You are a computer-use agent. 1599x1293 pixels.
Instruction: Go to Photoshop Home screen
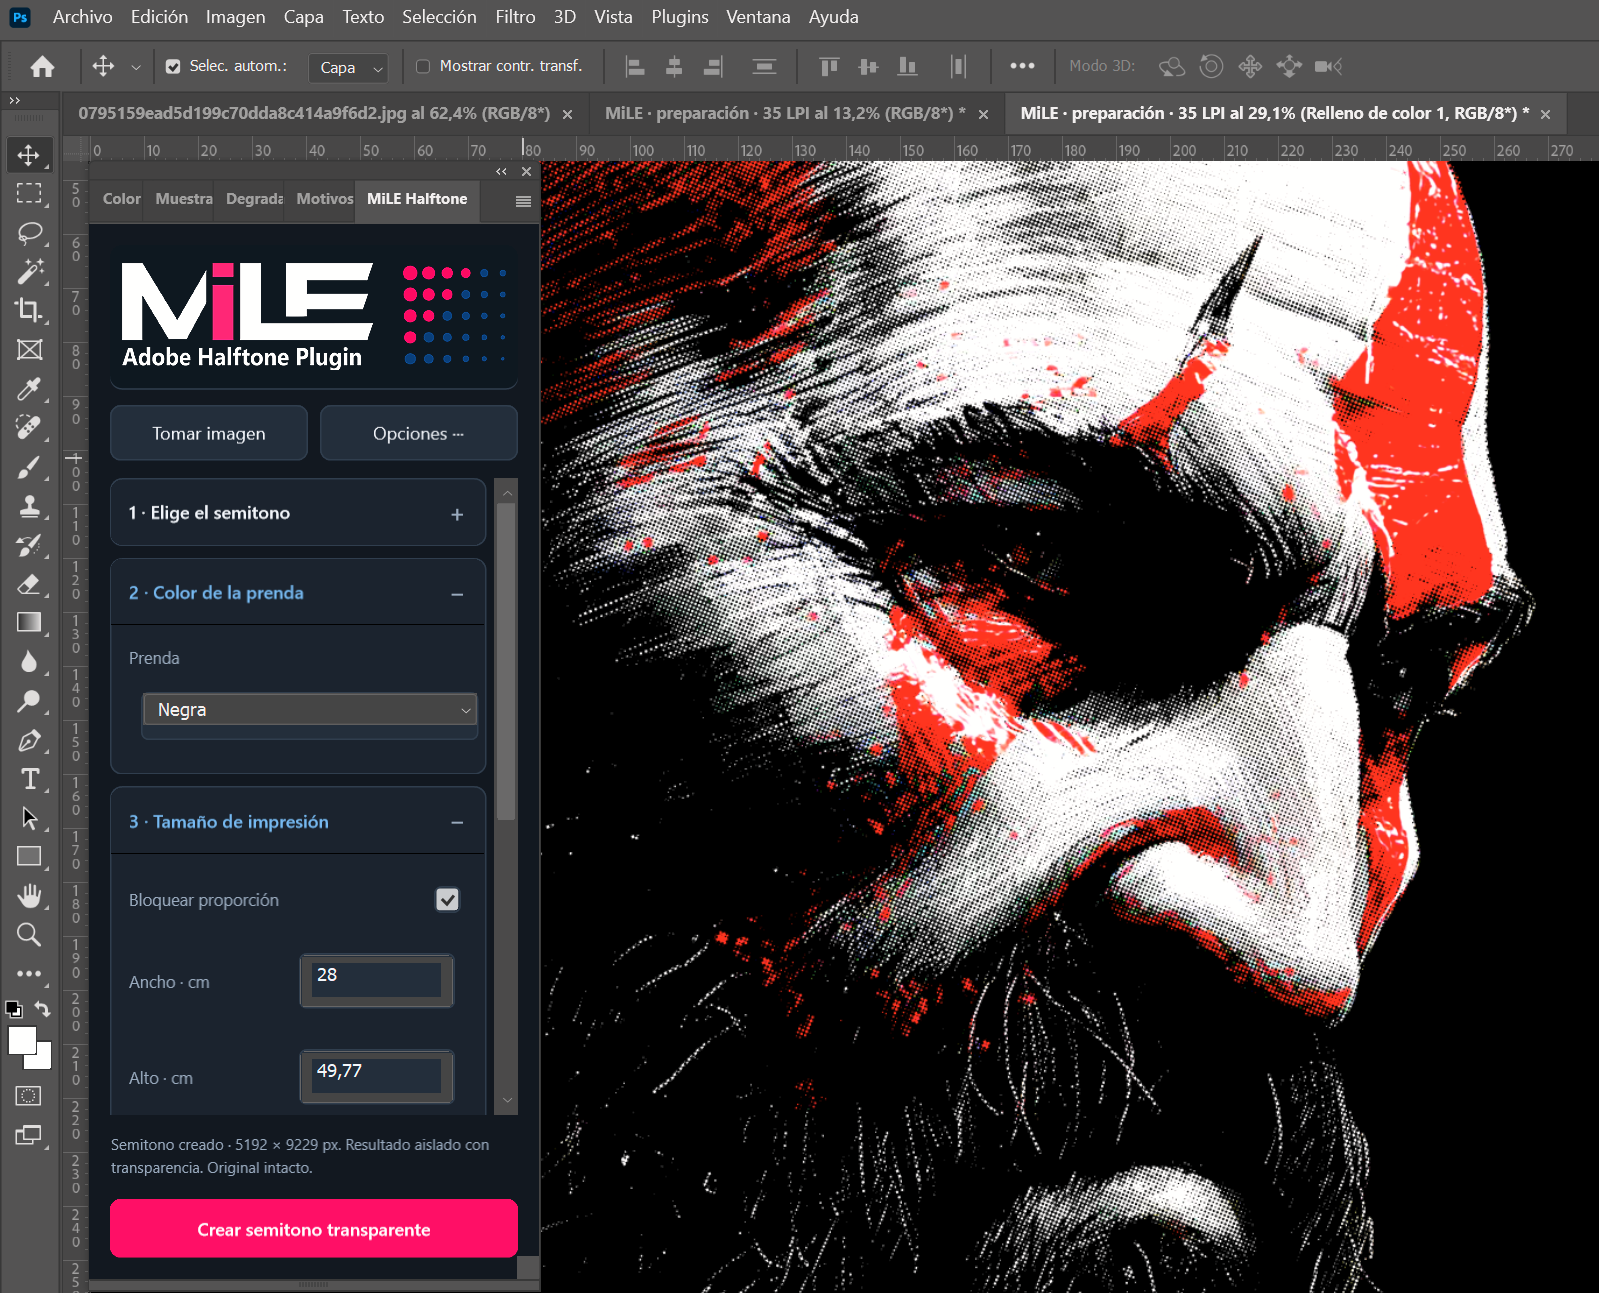point(42,66)
